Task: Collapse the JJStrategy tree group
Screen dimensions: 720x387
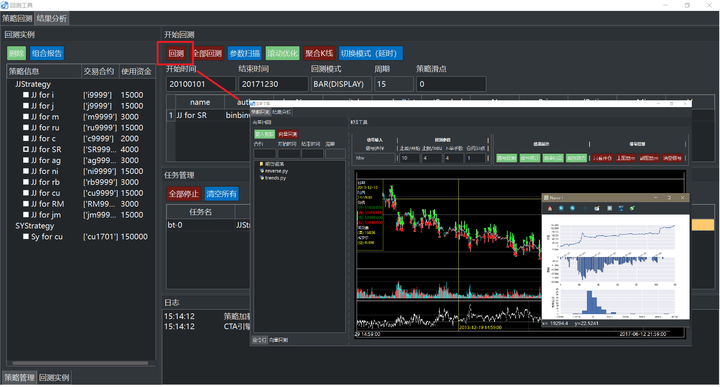Action: coord(33,84)
